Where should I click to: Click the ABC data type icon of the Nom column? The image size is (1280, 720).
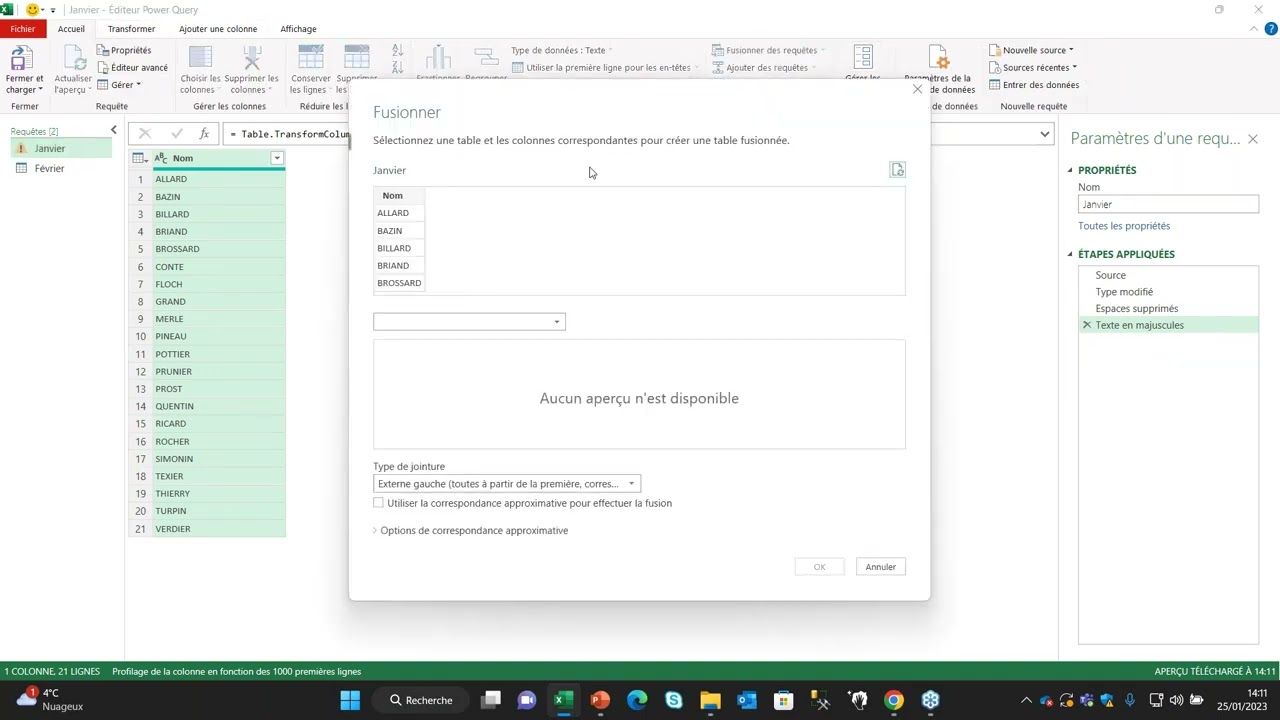pos(161,158)
